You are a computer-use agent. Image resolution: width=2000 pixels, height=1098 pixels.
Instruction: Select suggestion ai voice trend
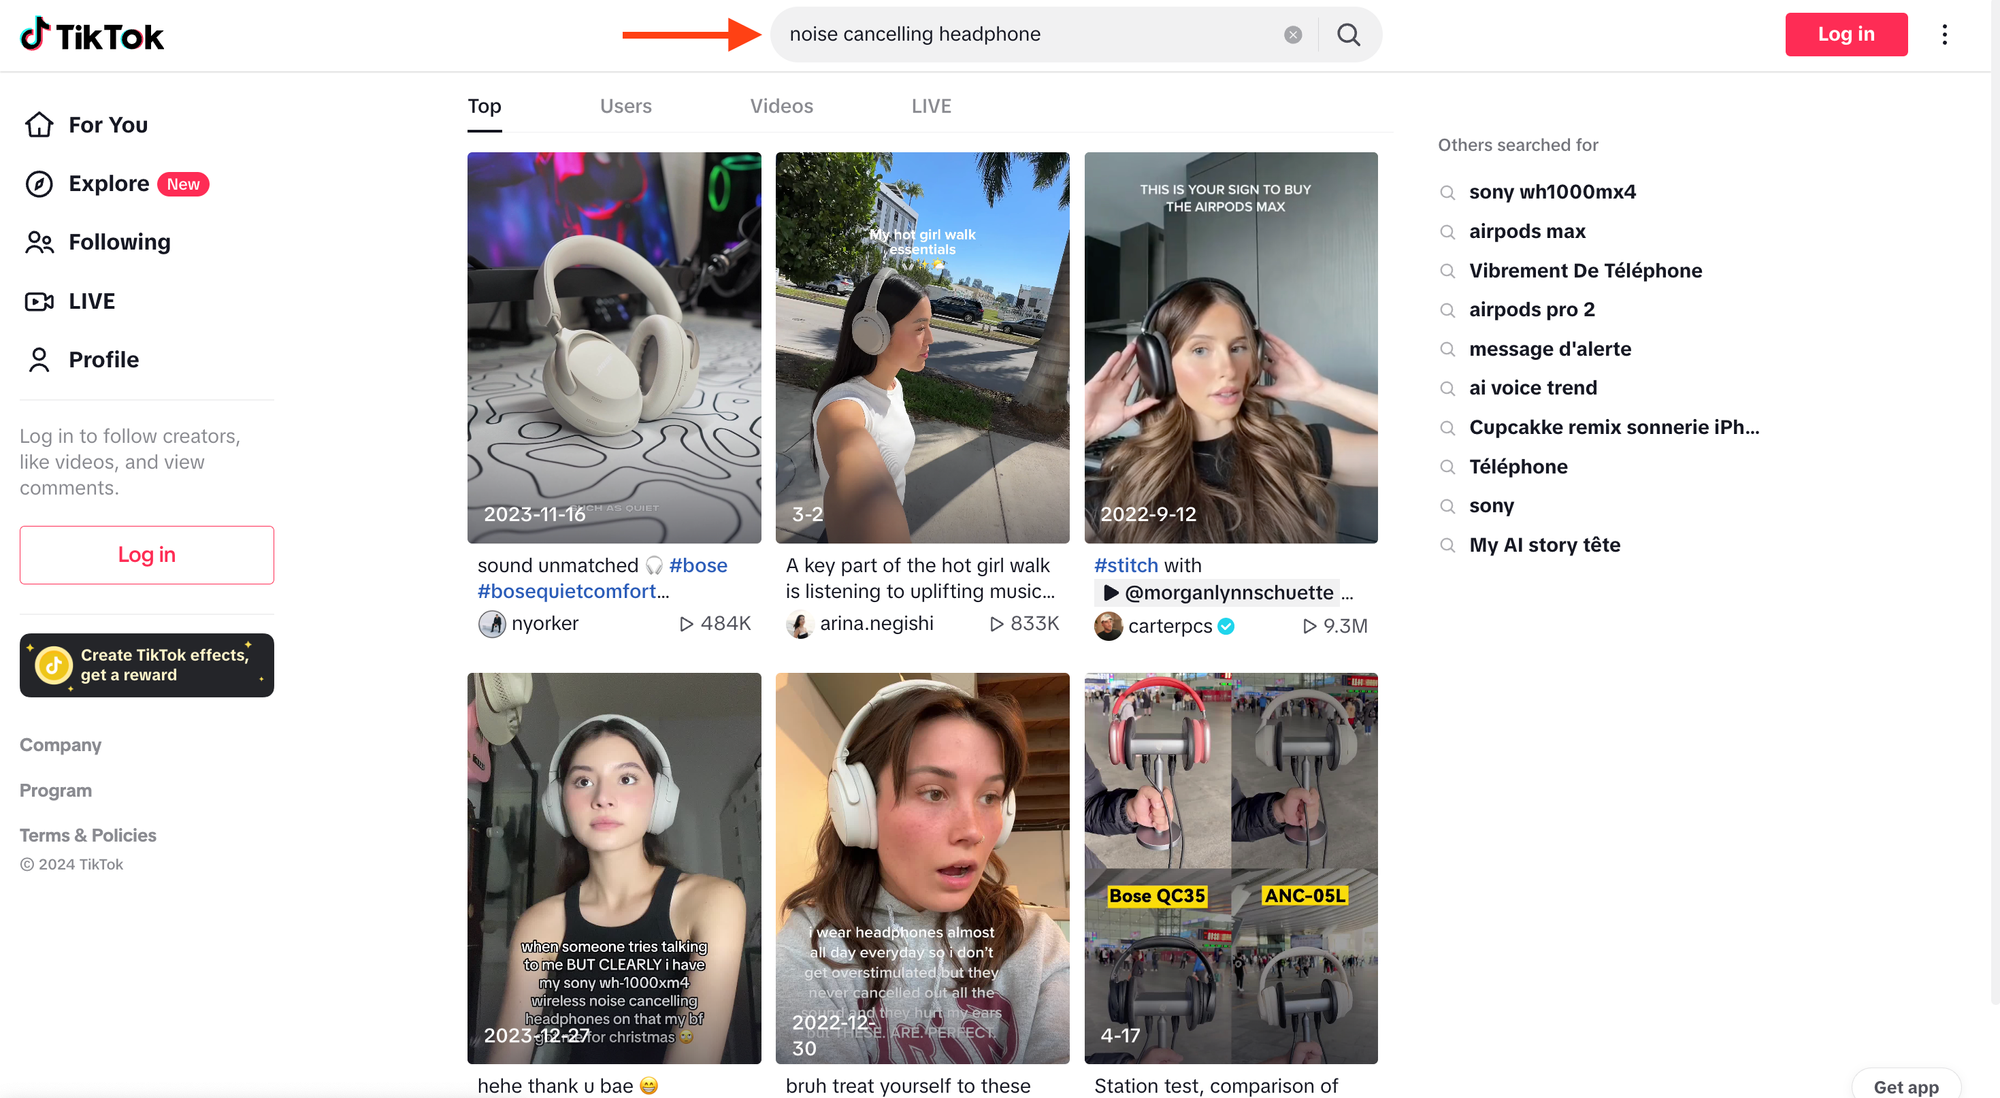[1533, 388]
